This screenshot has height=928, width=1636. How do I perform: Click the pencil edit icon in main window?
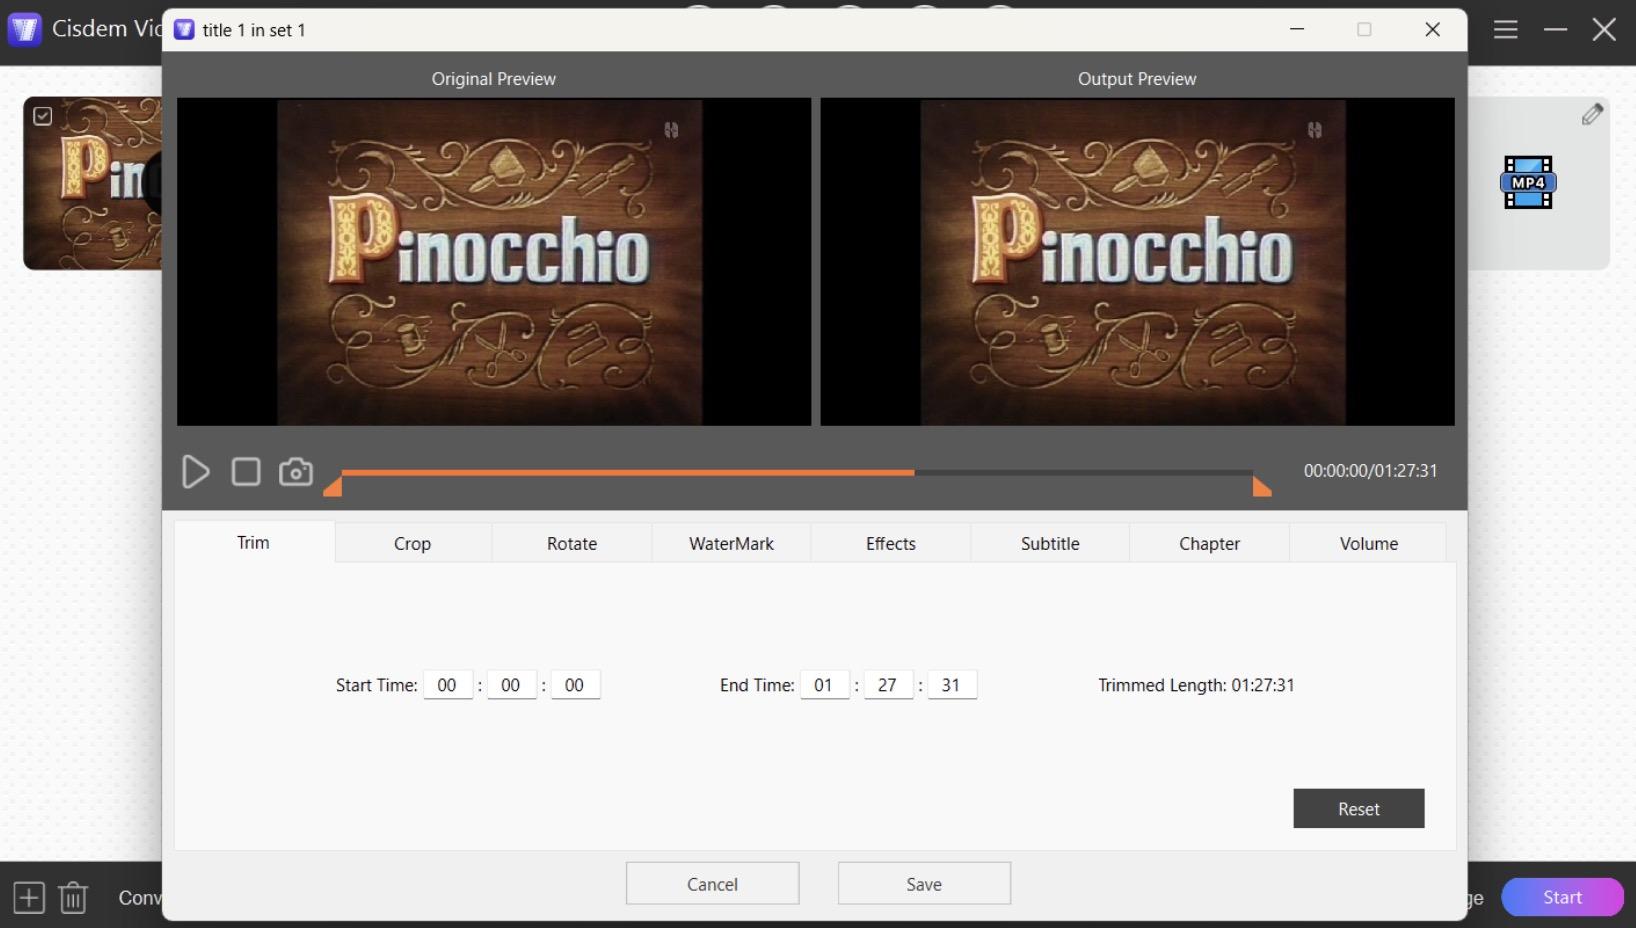(1592, 115)
